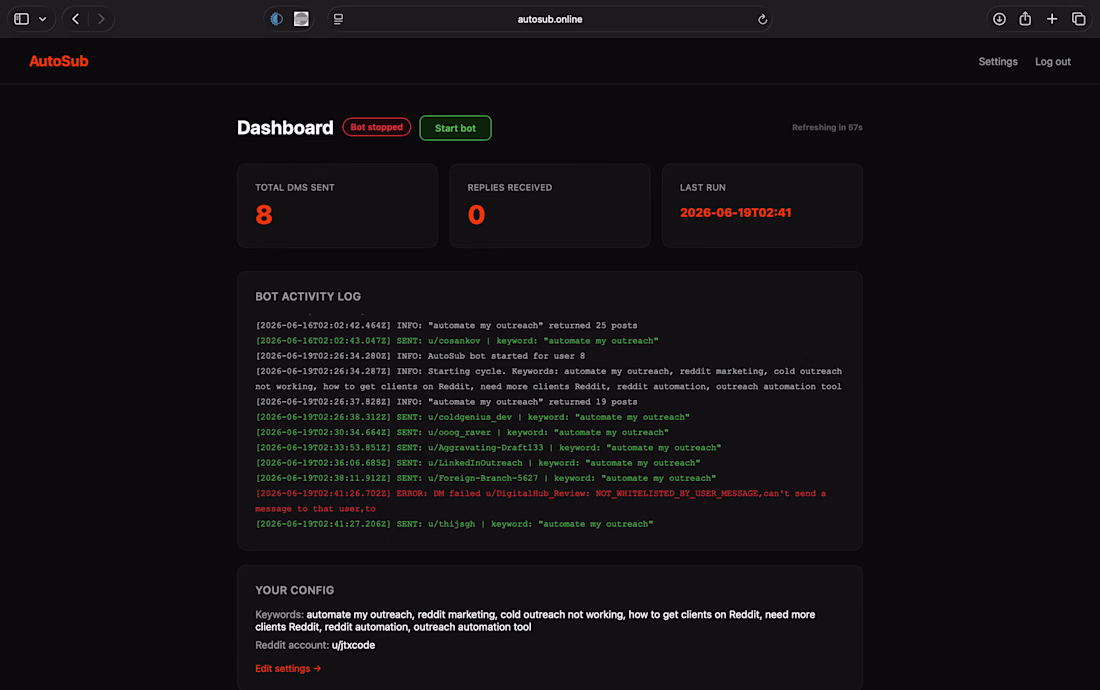This screenshot has width=1100, height=690.
Task: Select the 'Refreshing in 57s' text
Action: tap(827, 128)
